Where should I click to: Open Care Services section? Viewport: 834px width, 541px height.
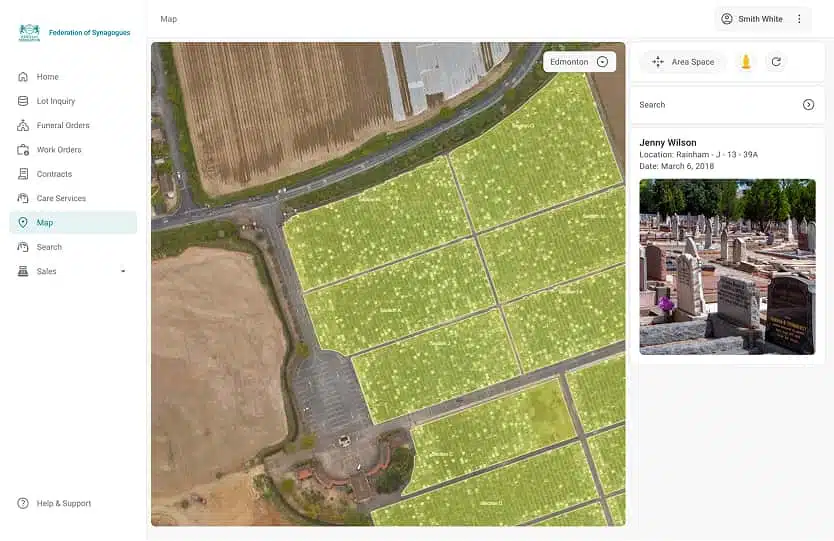[73, 198]
